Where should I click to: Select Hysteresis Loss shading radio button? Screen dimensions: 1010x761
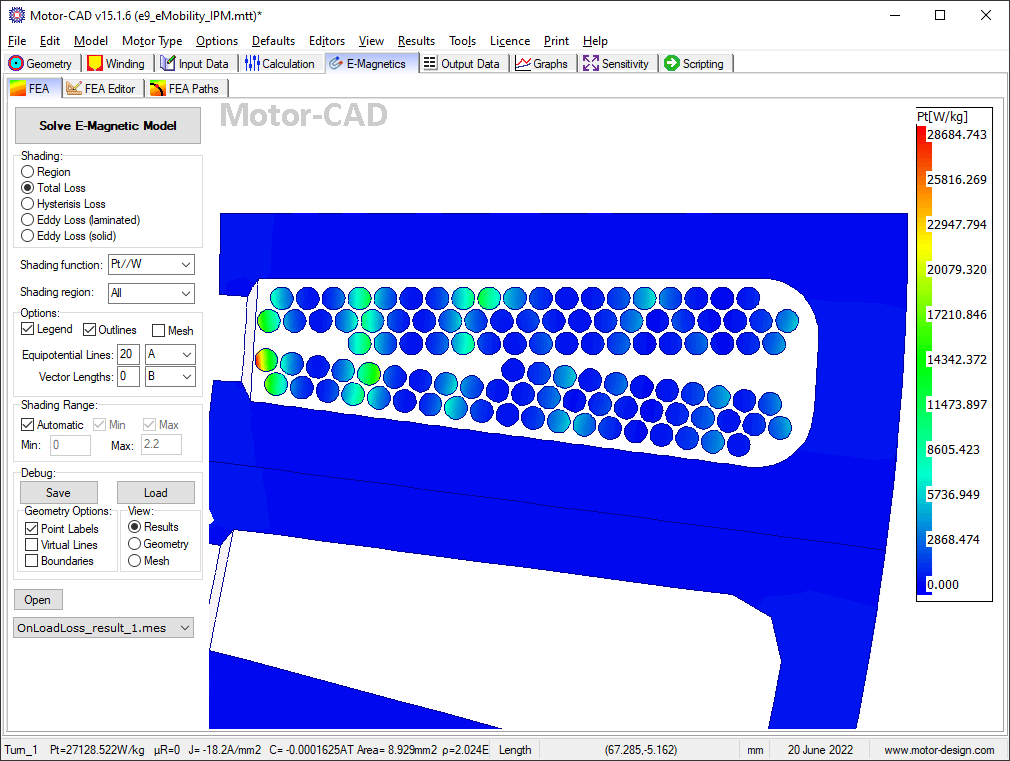coord(28,204)
